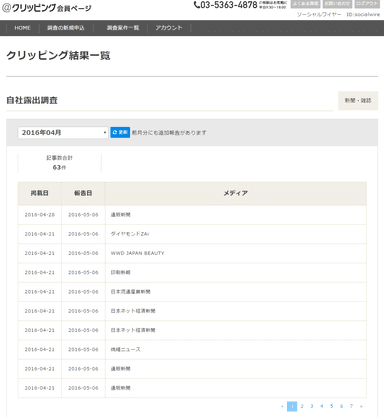Click the 記事数合計 63件 summary
The image size is (384, 417).
[x=59, y=163]
